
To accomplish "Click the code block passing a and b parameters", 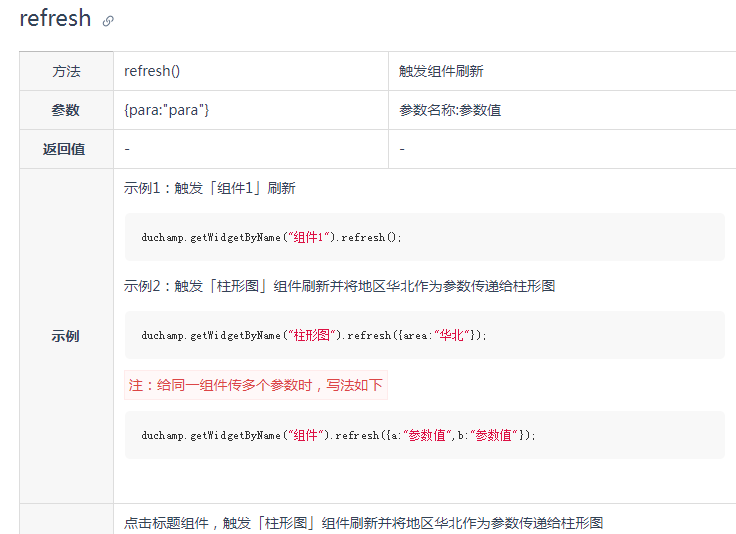I will point(424,435).
